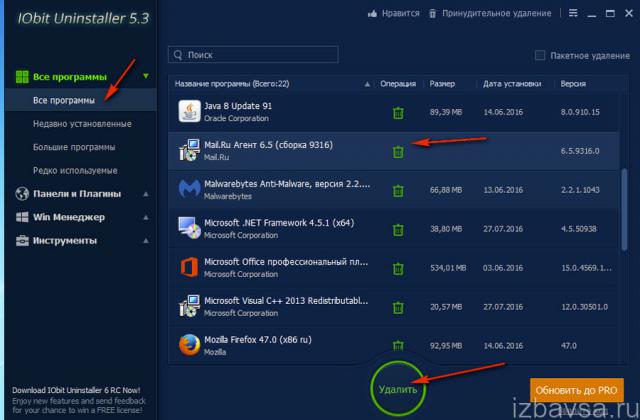Collapse the green Все программы section arrow
This screenshot has height=420, width=640.
[x=146, y=76]
